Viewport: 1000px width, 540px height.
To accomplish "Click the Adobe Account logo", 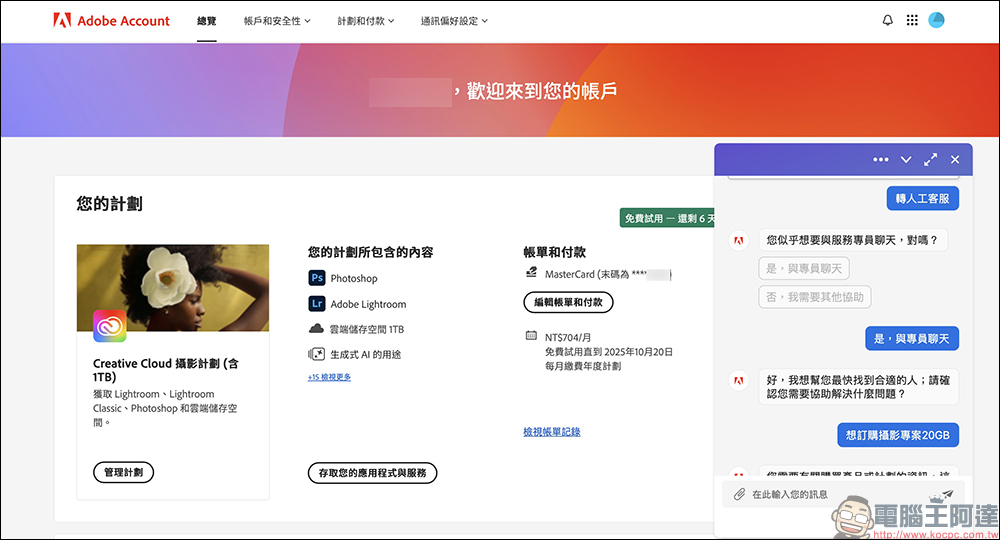I will 111,20.
